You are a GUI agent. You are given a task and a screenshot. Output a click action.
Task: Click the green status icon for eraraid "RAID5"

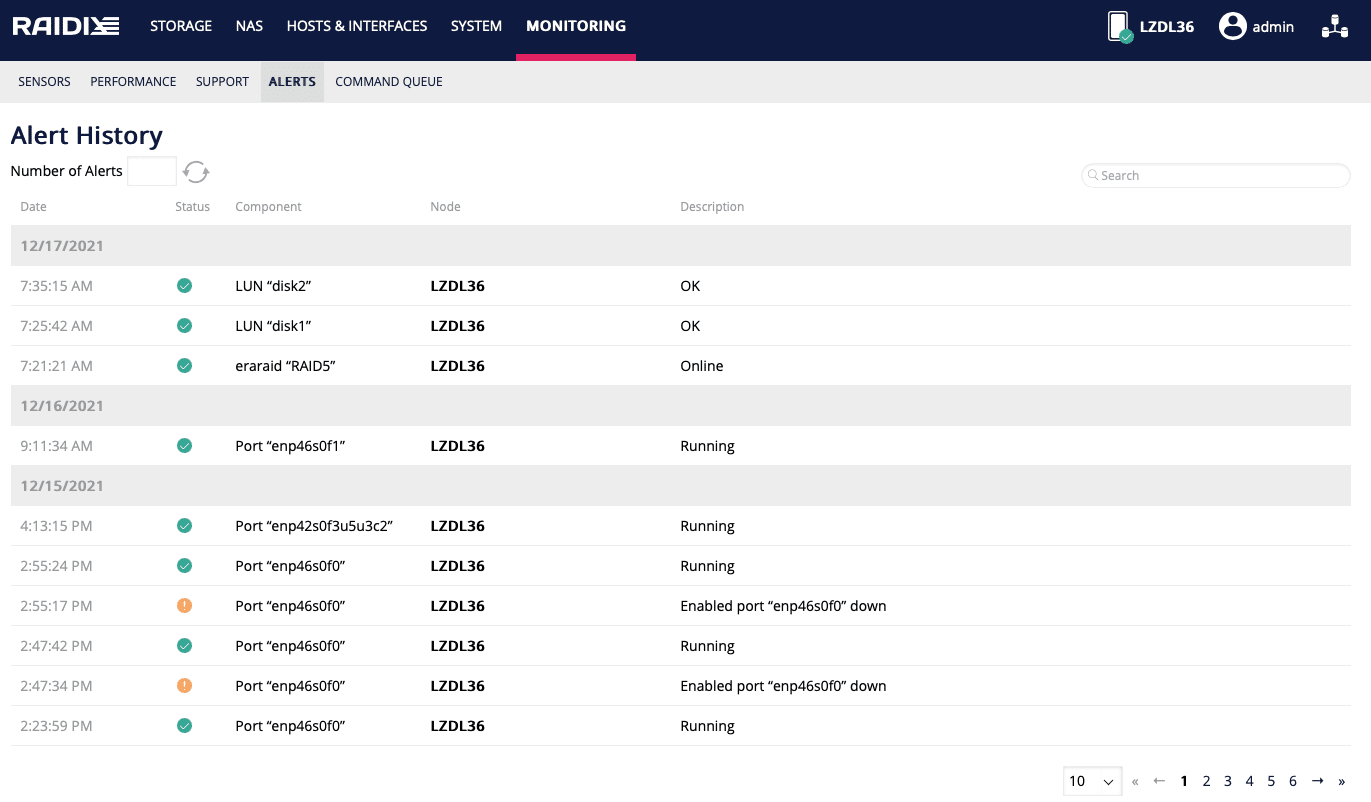(x=184, y=366)
